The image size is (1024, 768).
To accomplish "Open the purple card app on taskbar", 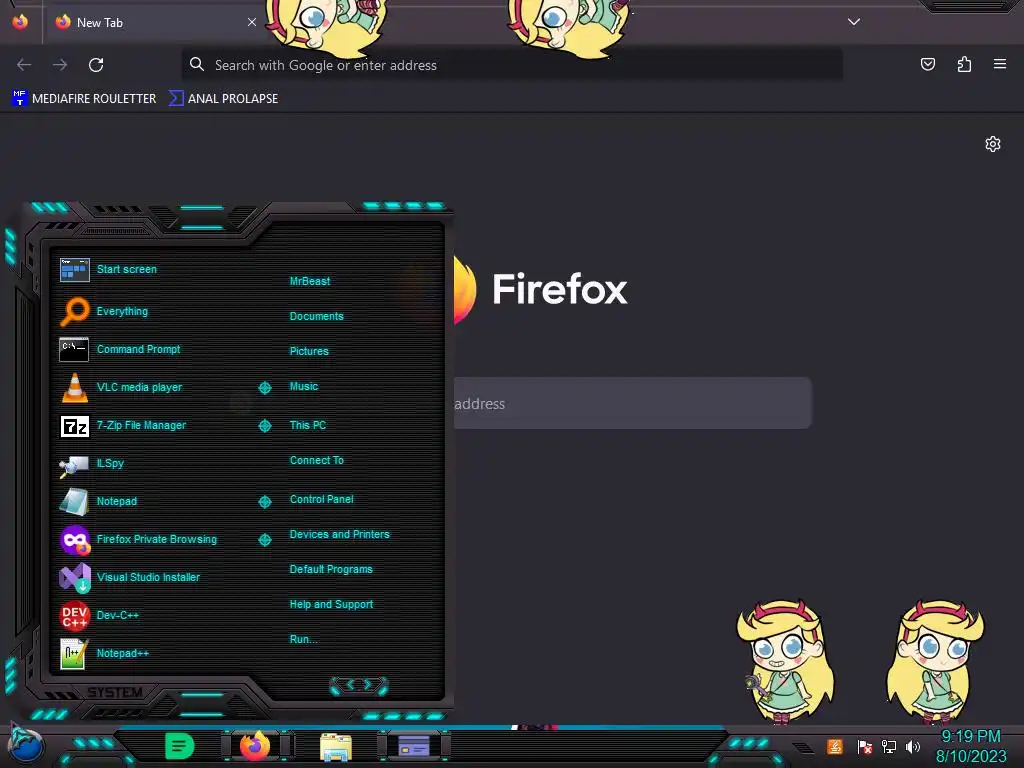I will tap(414, 746).
